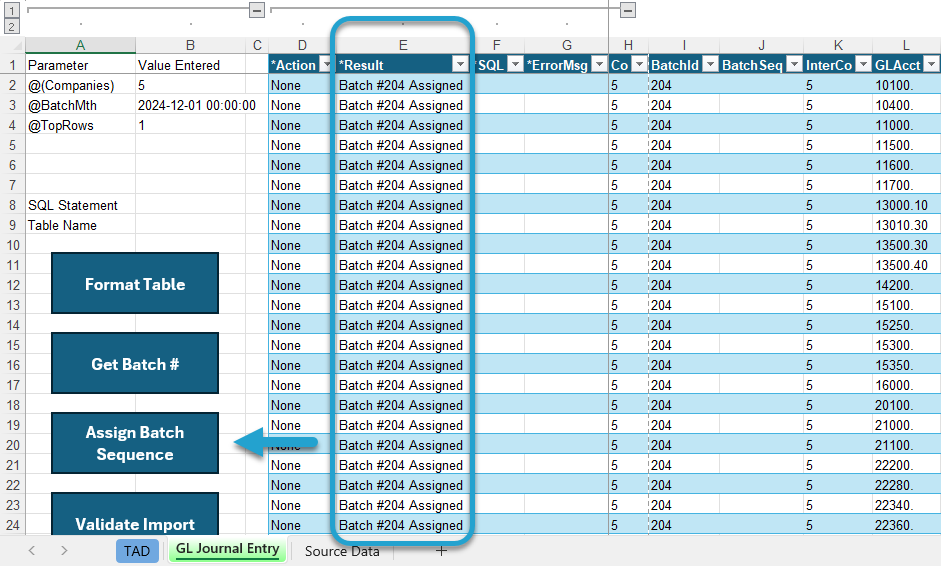Viewport: 941px width, 566px height.
Task: Select GLAcct cell 21100.
Action: coord(906,445)
